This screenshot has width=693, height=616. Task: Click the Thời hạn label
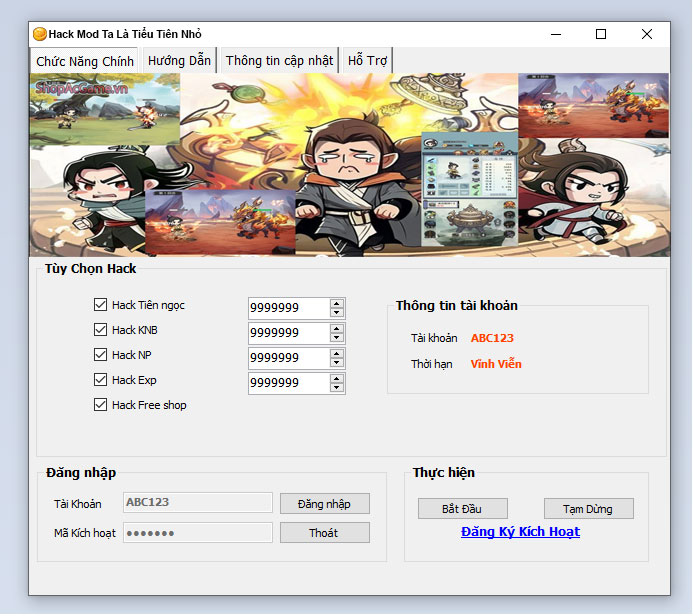pyautogui.click(x=431, y=364)
